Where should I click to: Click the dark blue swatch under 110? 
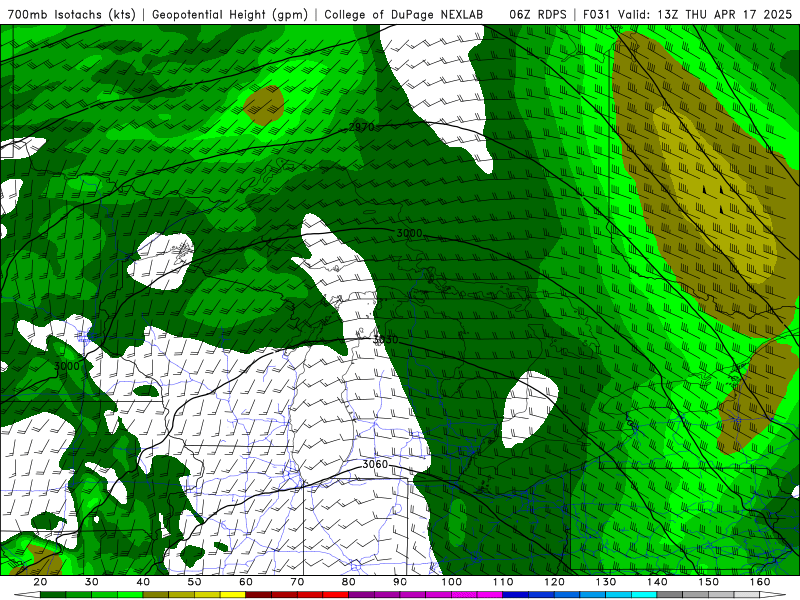[x=516, y=595]
